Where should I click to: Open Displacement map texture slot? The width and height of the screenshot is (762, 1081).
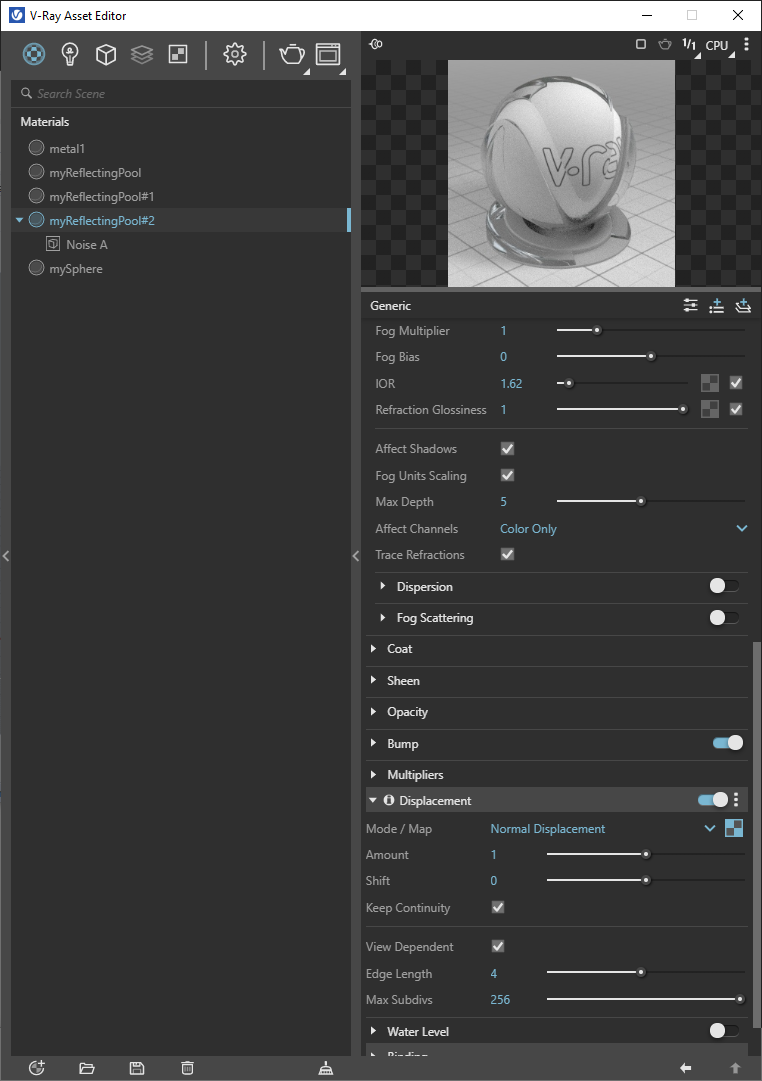(734, 828)
